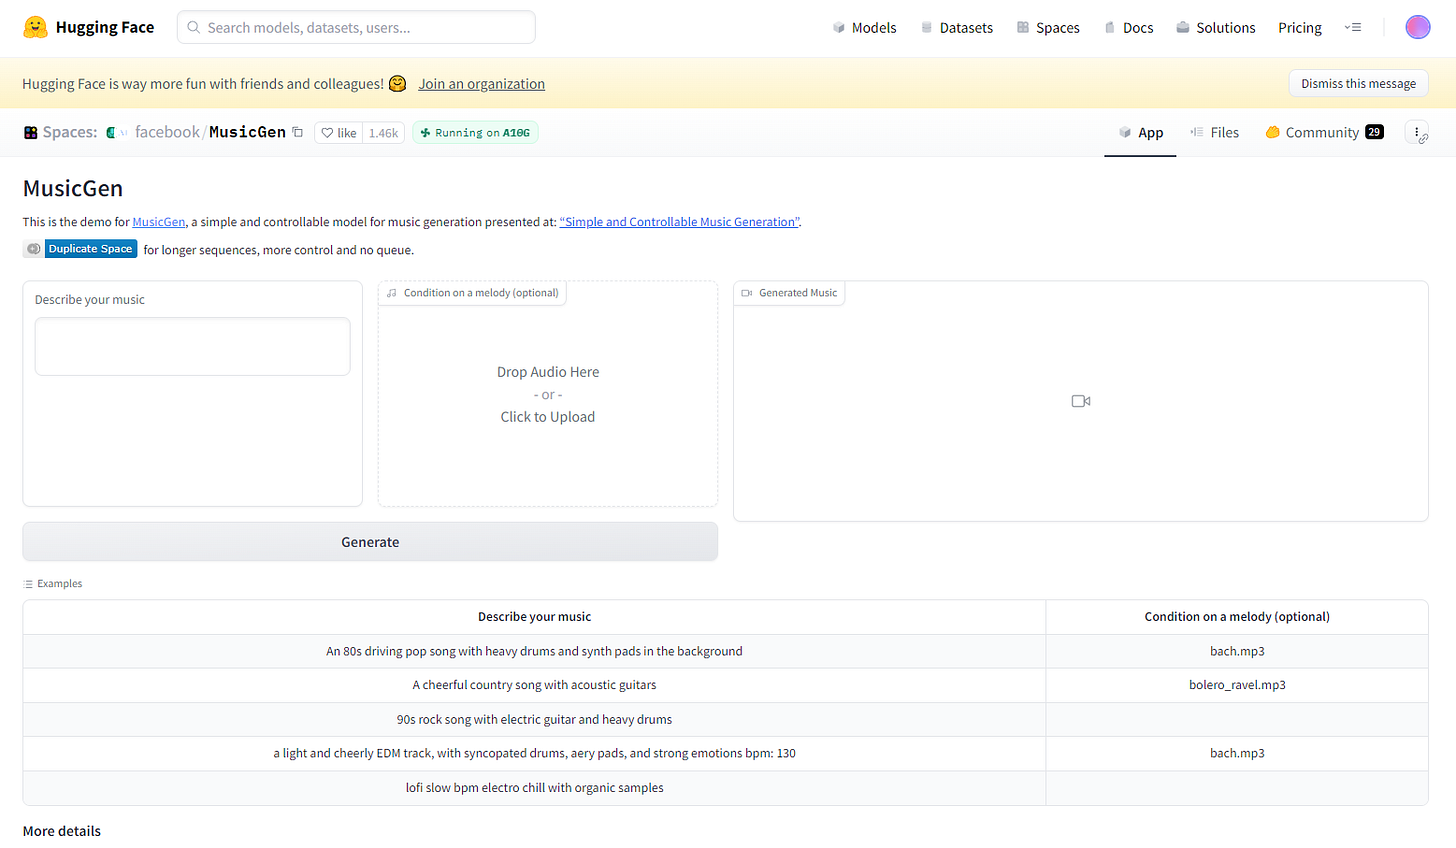
Task: Open the Models page
Action: (864, 27)
